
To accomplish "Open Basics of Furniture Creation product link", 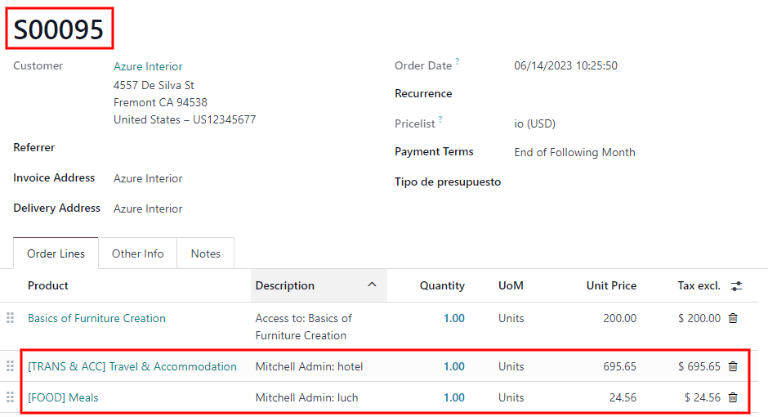I will [x=96, y=318].
